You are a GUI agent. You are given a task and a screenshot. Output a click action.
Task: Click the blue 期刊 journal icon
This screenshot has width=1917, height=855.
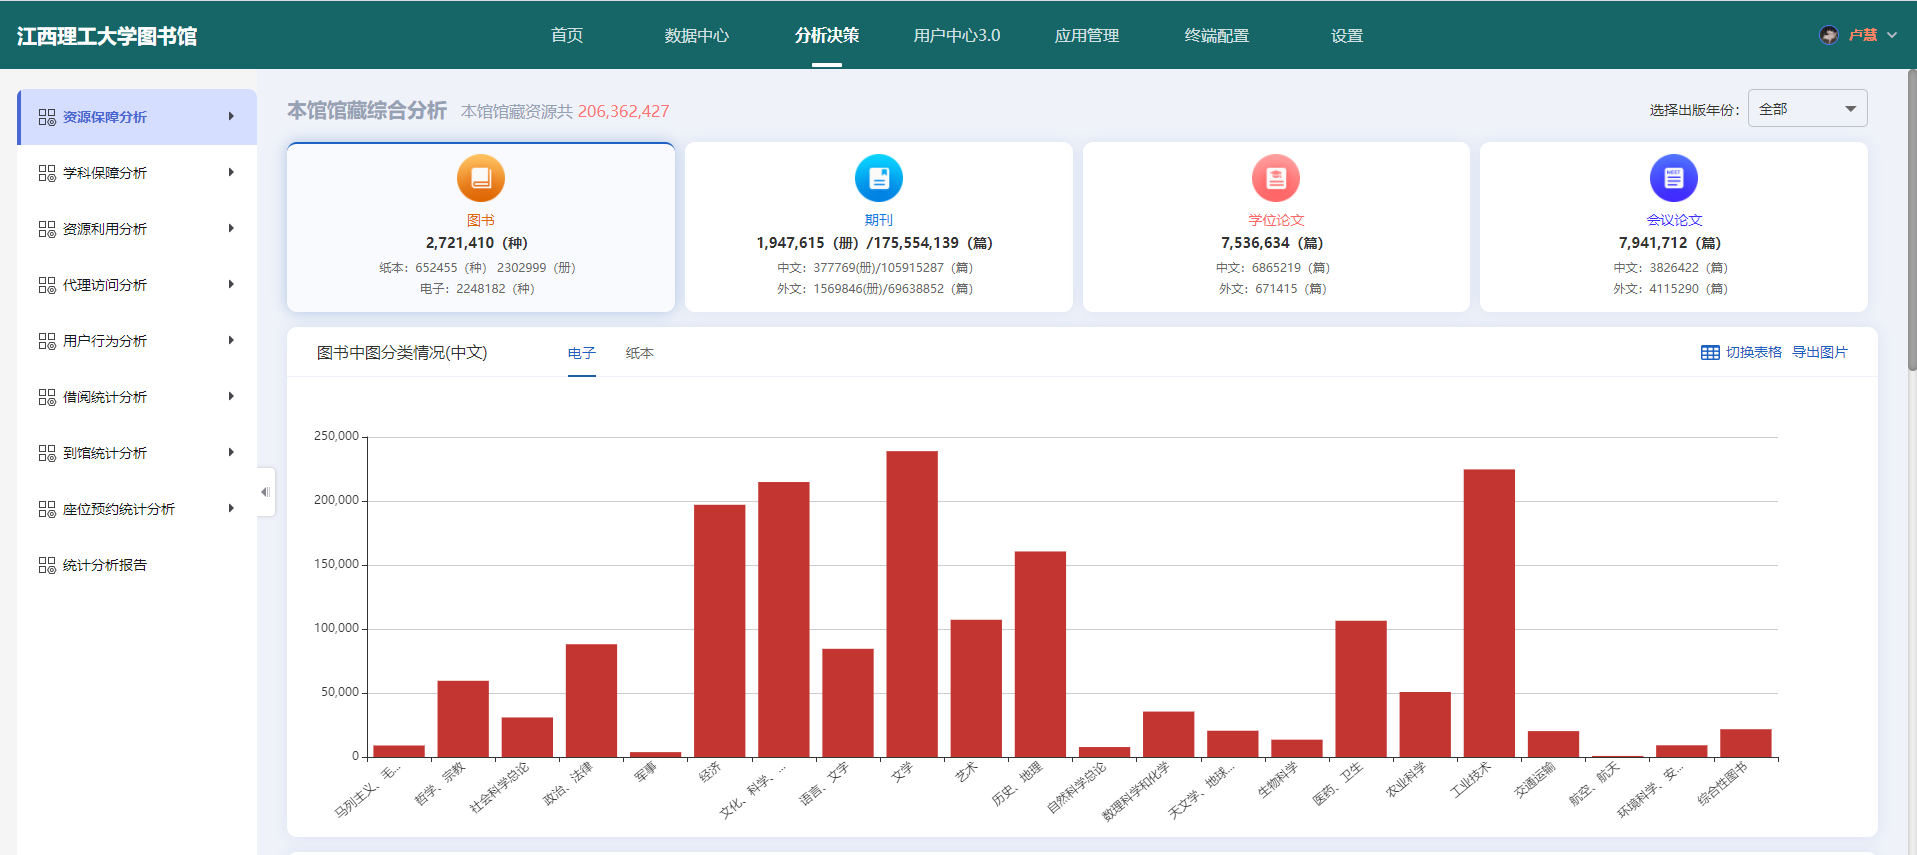878,178
